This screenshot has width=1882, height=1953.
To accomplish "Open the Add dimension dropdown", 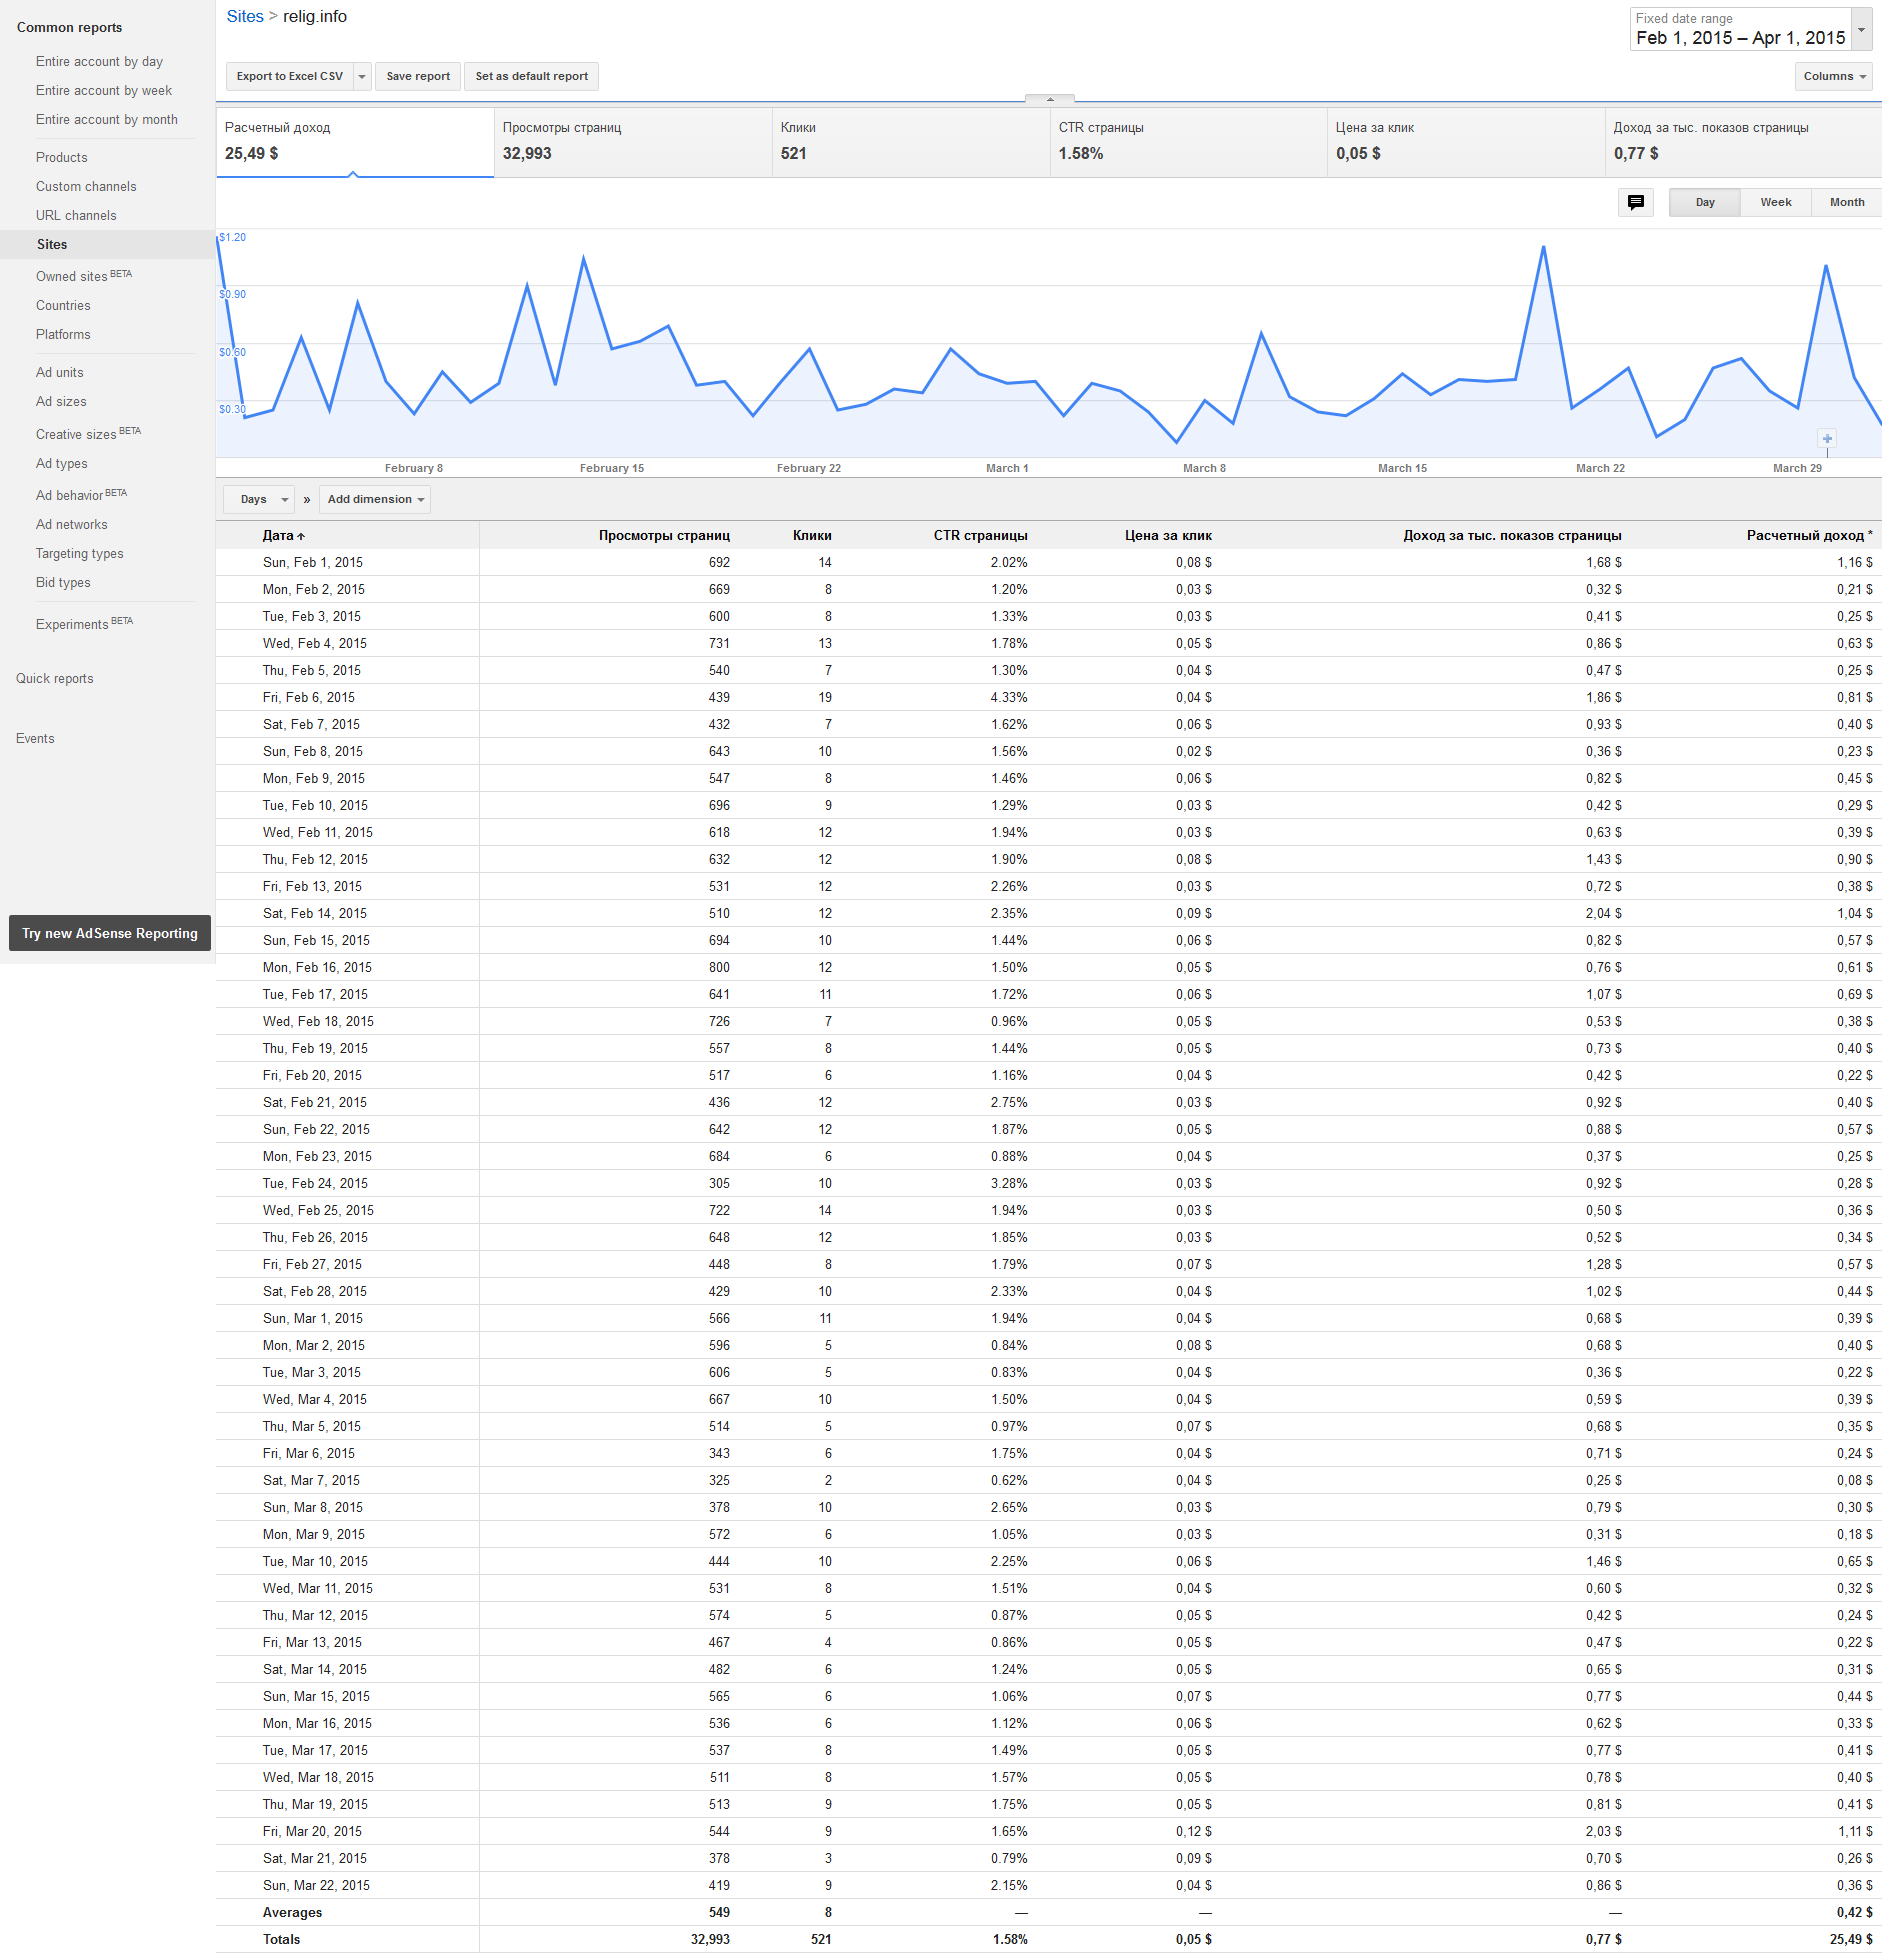I will tap(376, 500).
